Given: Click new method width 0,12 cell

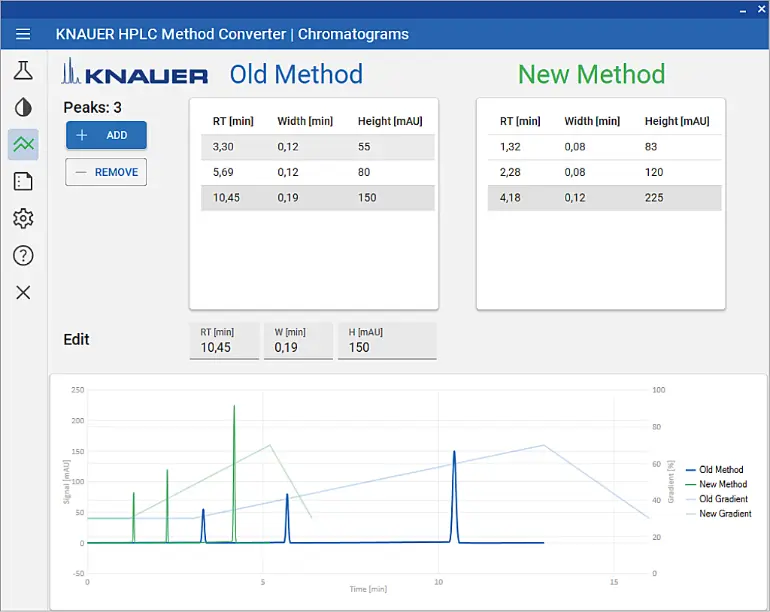Looking at the screenshot, I should [x=575, y=198].
